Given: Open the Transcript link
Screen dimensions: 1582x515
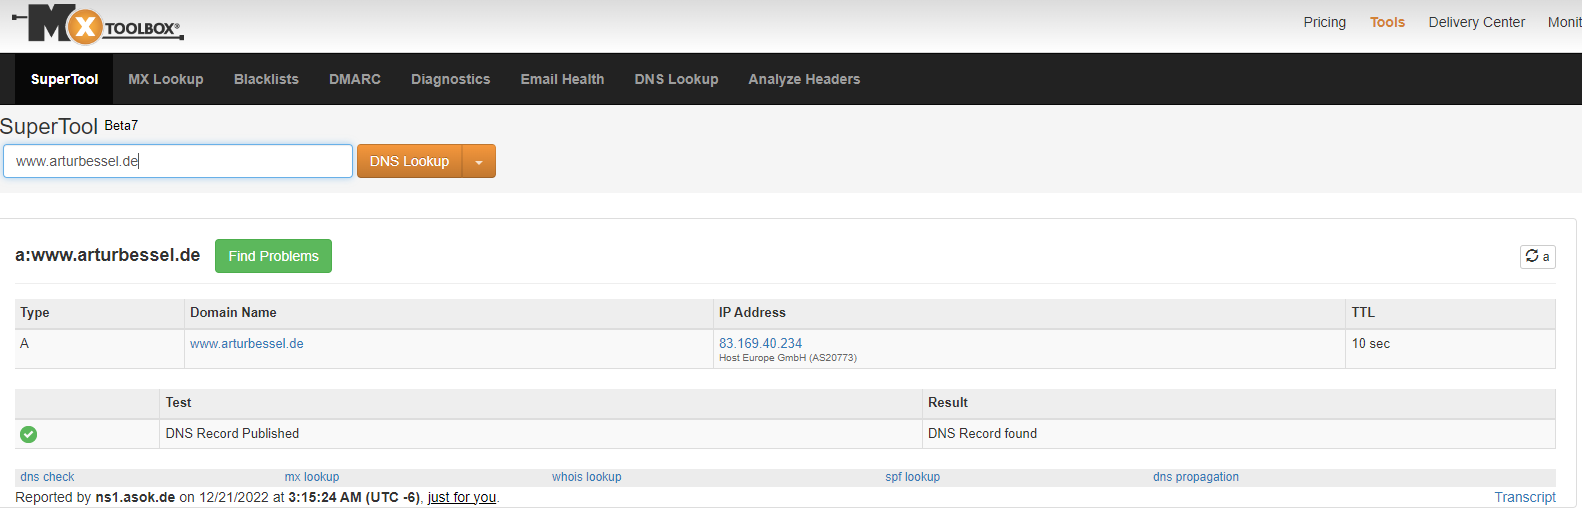Looking at the screenshot, I should pos(1525,497).
